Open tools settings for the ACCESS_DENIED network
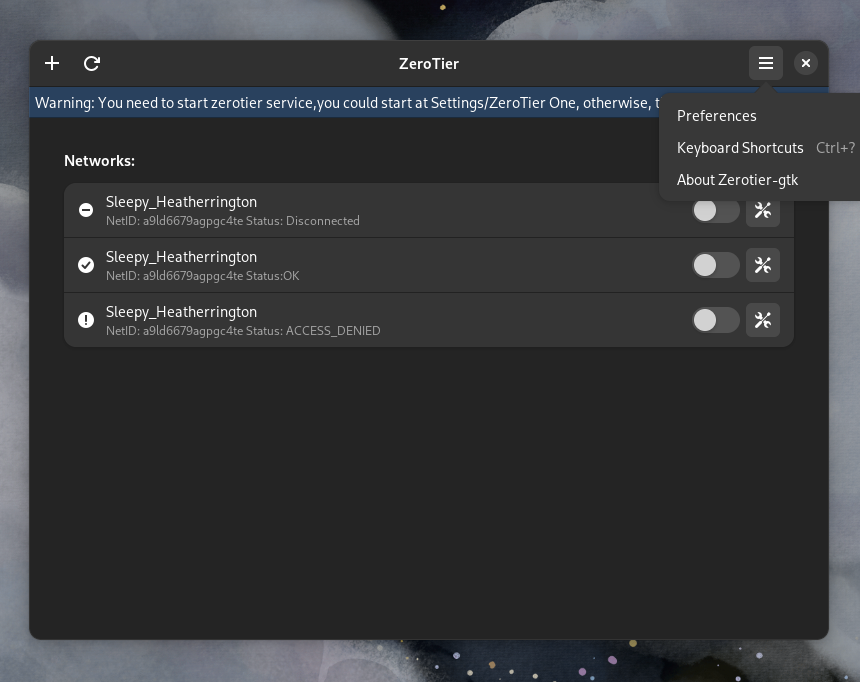This screenshot has width=860, height=682. click(763, 320)
